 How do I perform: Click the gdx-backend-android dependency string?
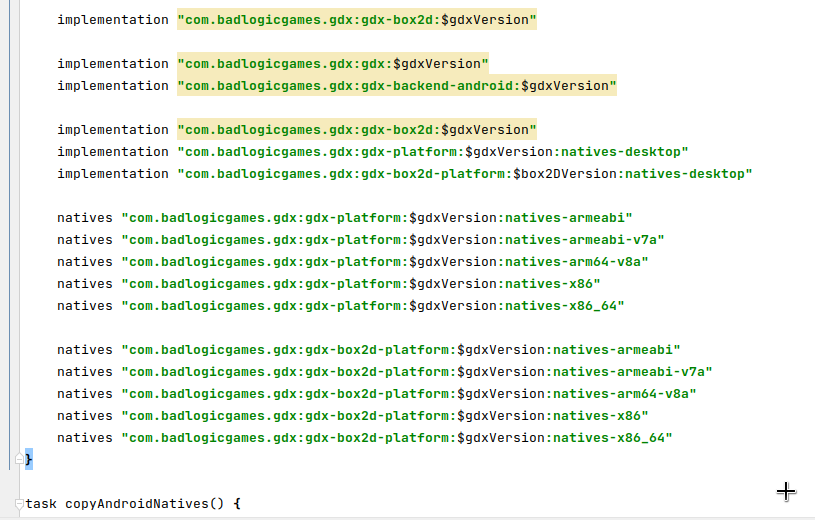click(397, 85)
